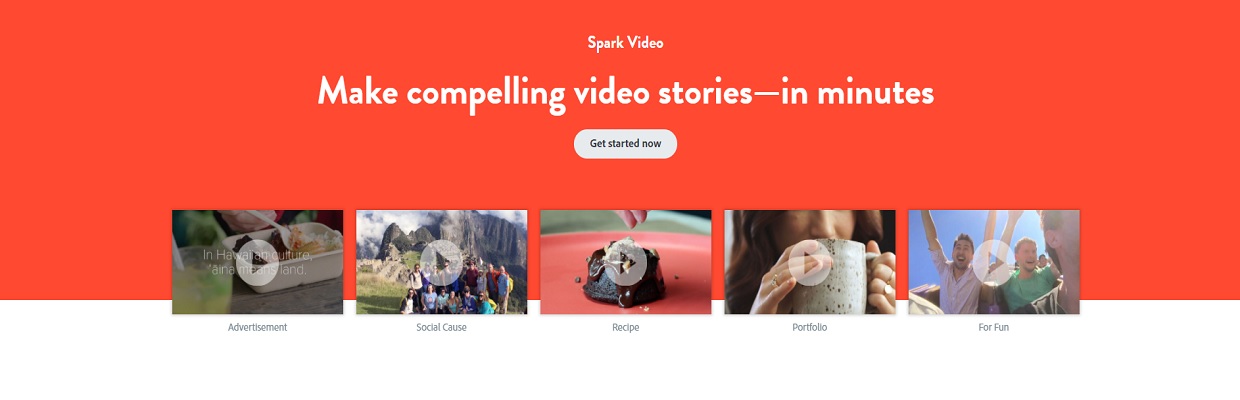The image size is (1240, 400).
Task: Open the Spark Video title heading
Action: tap(625, 43)
